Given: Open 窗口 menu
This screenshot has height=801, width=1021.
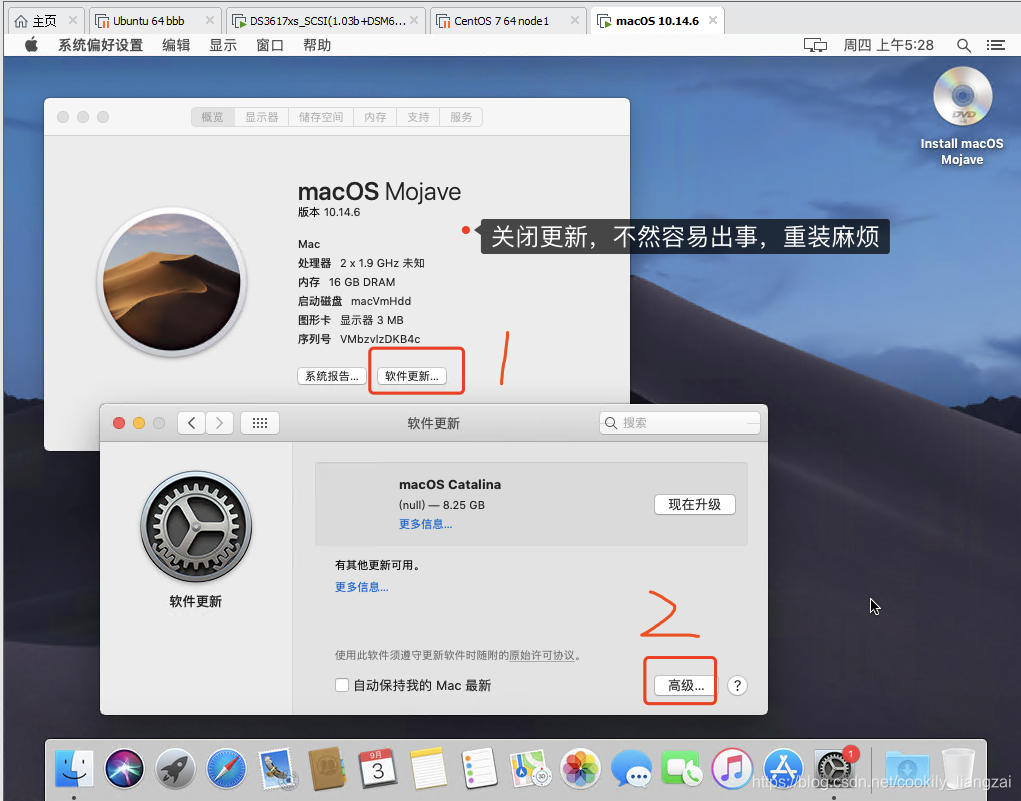Looking at the screenshot, I should pos(270,45).
